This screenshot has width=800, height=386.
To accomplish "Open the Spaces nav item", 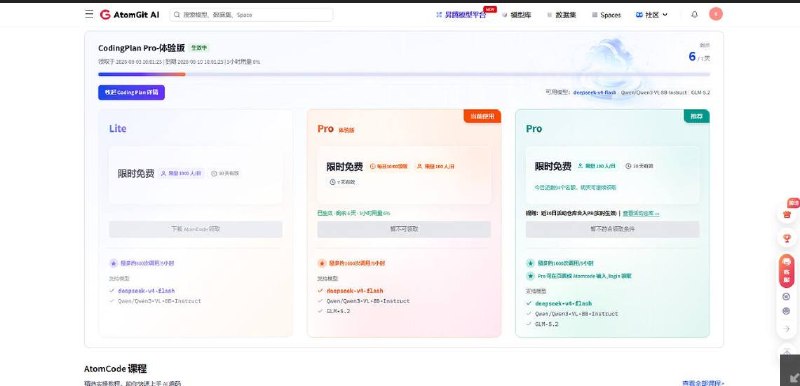I will [607, 15].
